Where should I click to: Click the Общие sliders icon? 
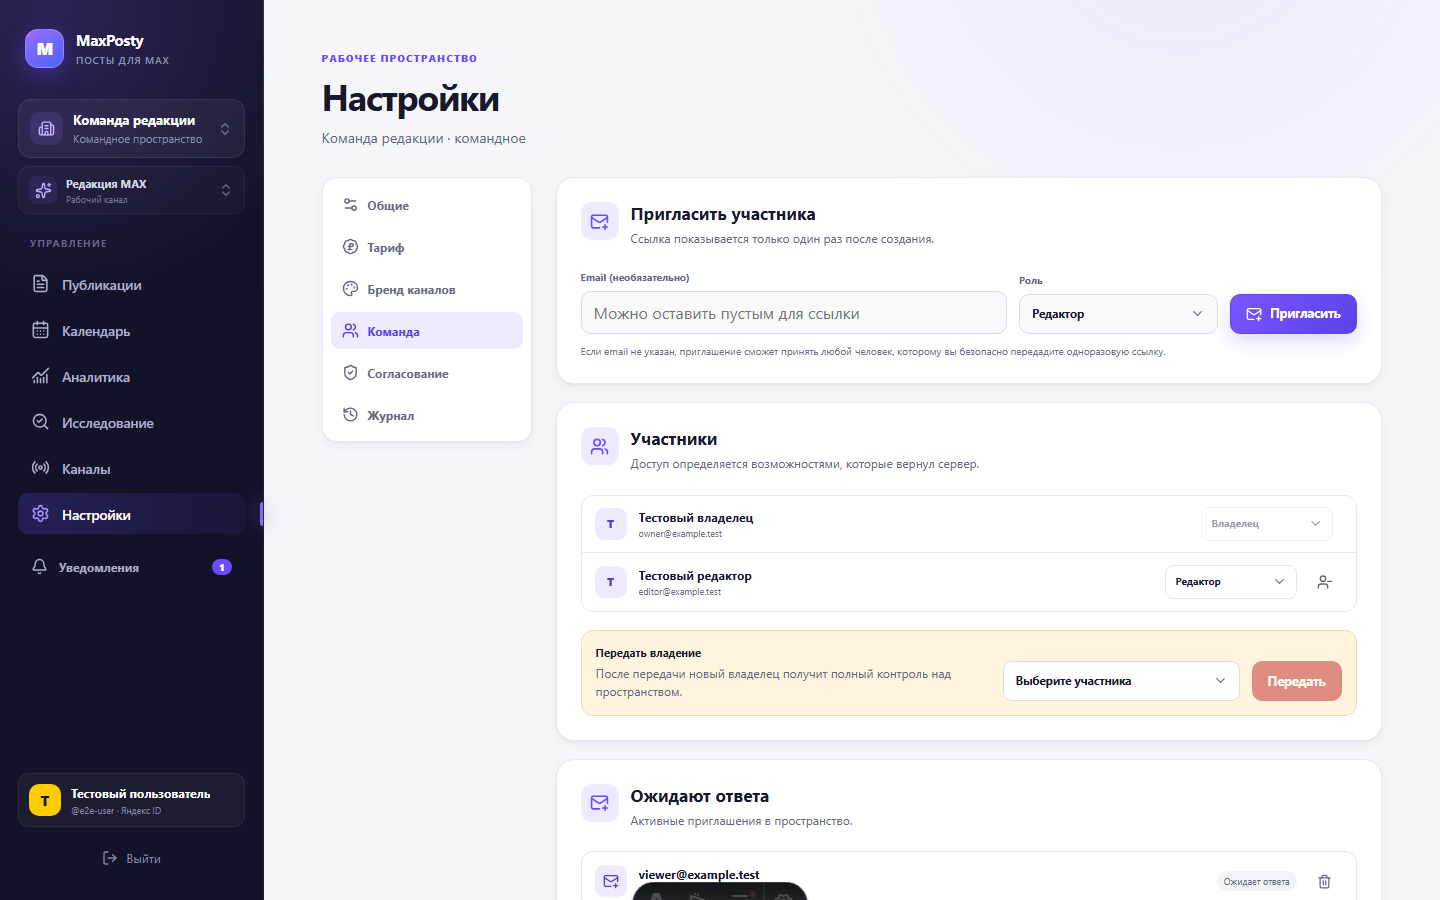(350, 205)
